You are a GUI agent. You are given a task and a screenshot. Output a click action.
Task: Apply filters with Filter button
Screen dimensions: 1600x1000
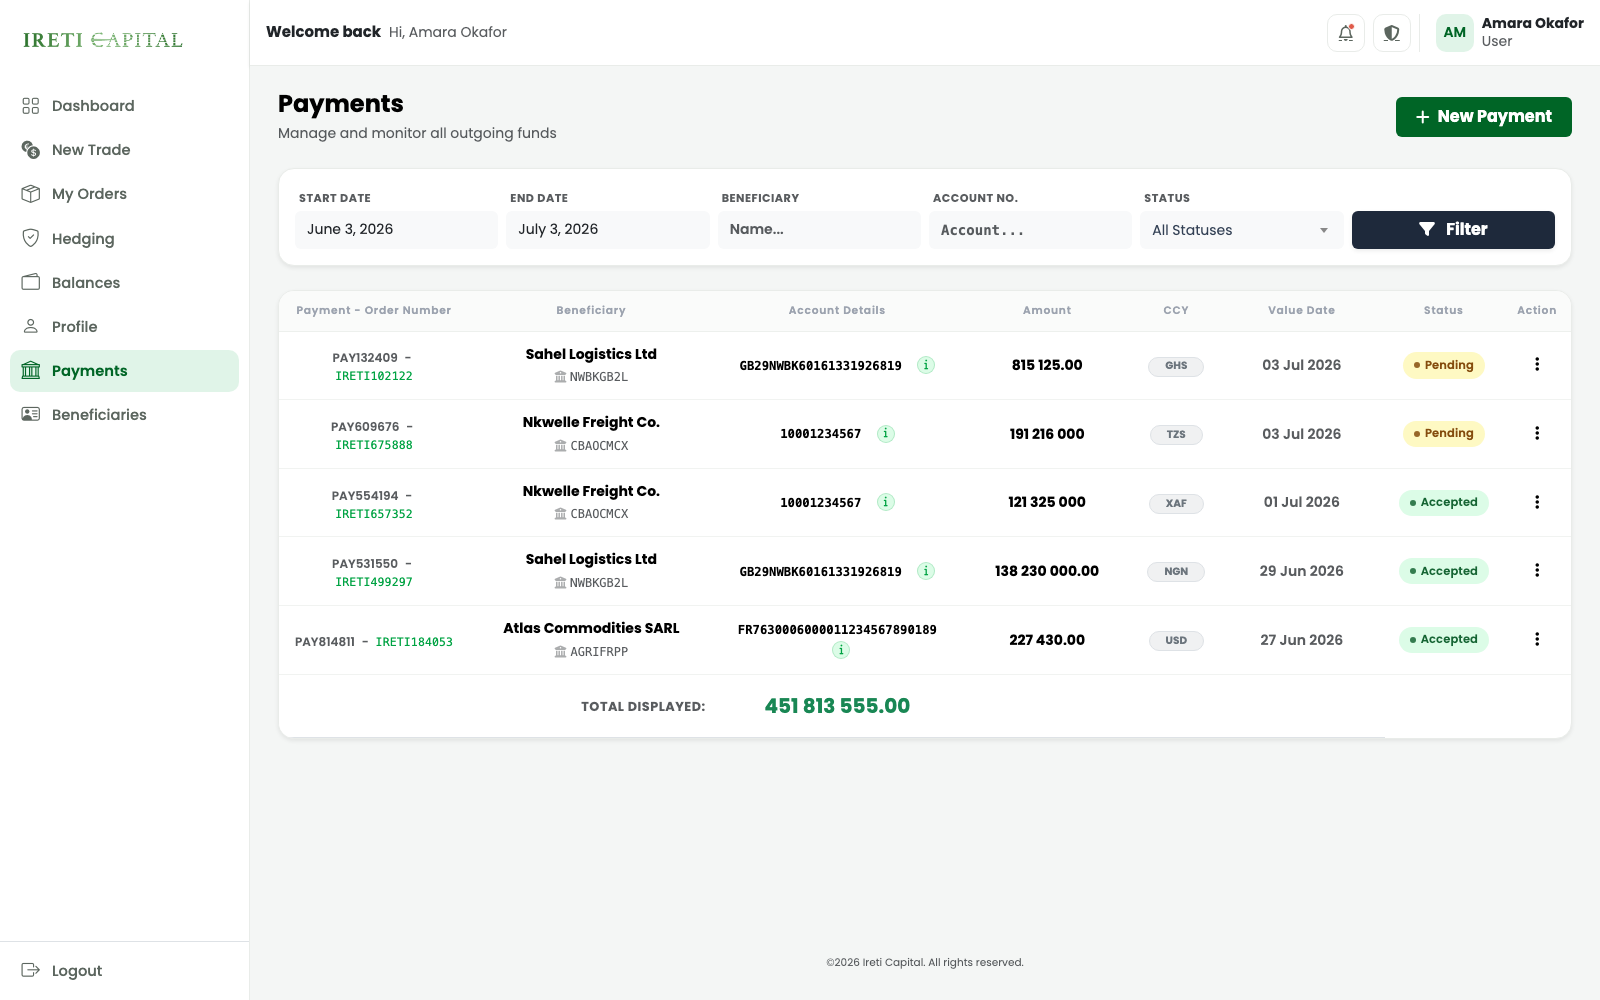pyautogui.click(x=1453, y=230)
